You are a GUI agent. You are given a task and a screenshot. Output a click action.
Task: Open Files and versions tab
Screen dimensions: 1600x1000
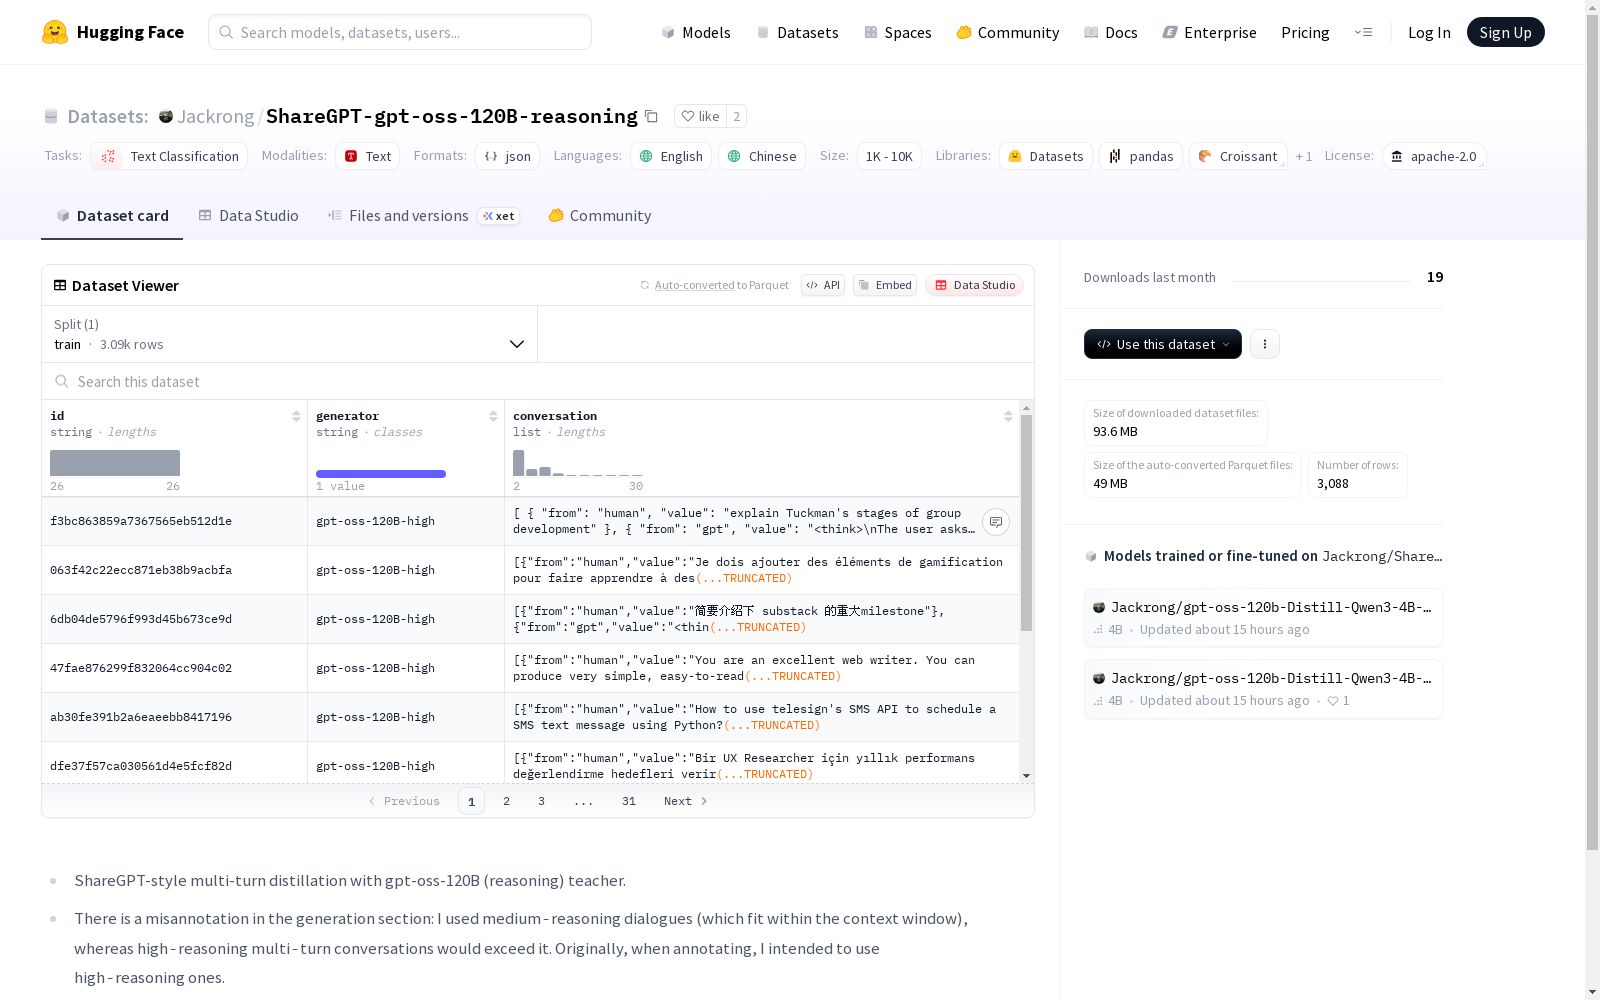pyautogui.click(x=424, y=216)
